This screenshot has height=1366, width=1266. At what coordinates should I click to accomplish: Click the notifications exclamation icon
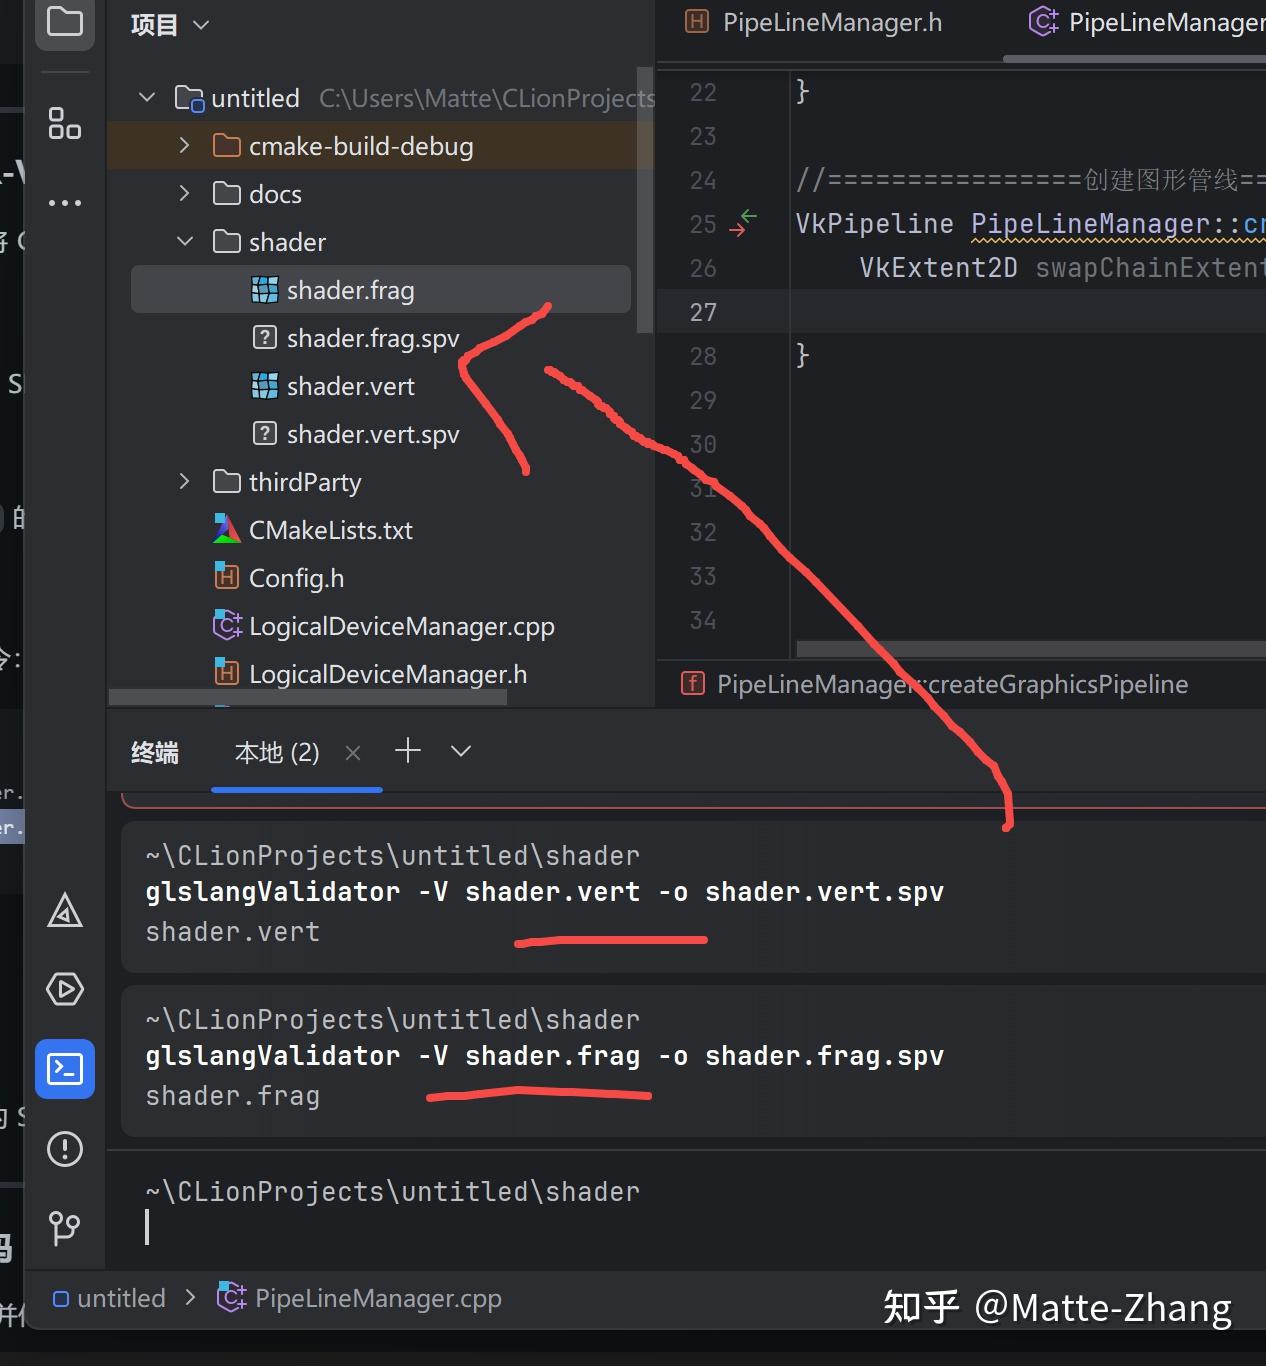coord(64,1148)
